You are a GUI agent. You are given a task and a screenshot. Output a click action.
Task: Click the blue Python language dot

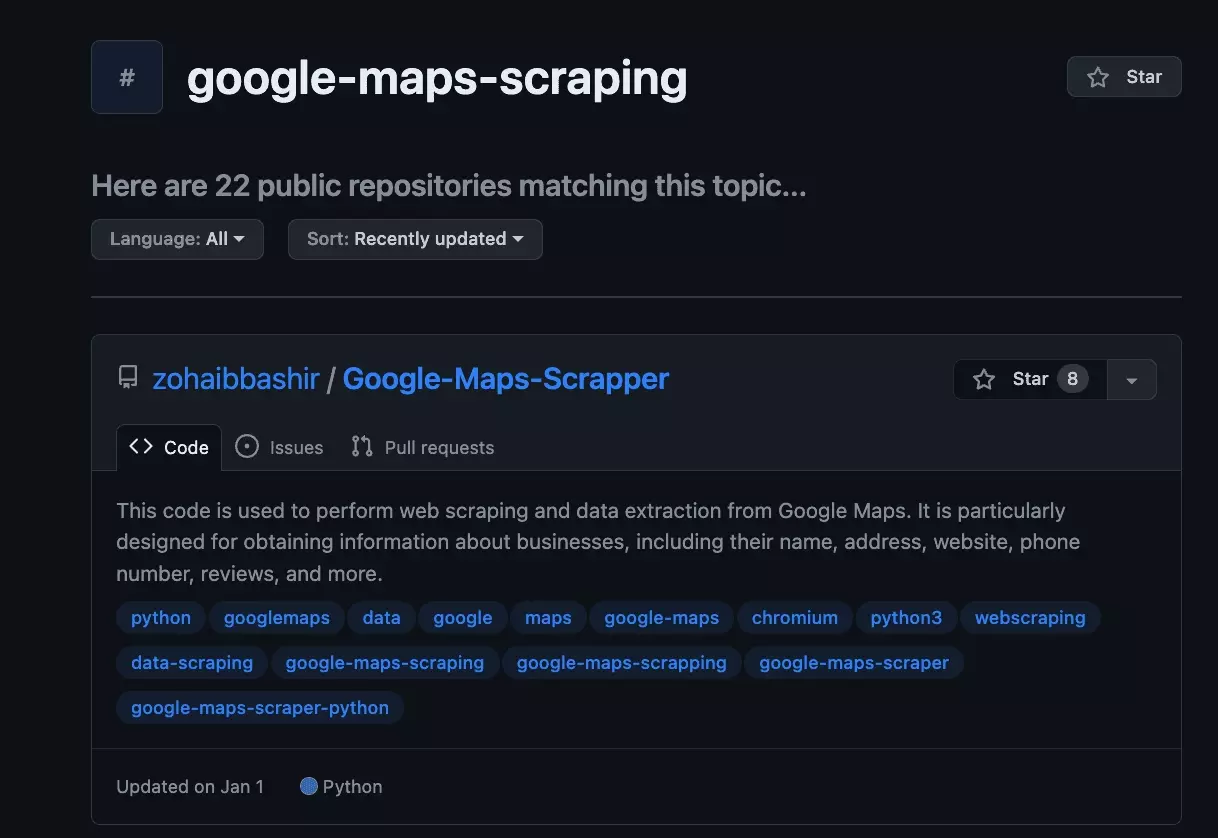point(309,786)
